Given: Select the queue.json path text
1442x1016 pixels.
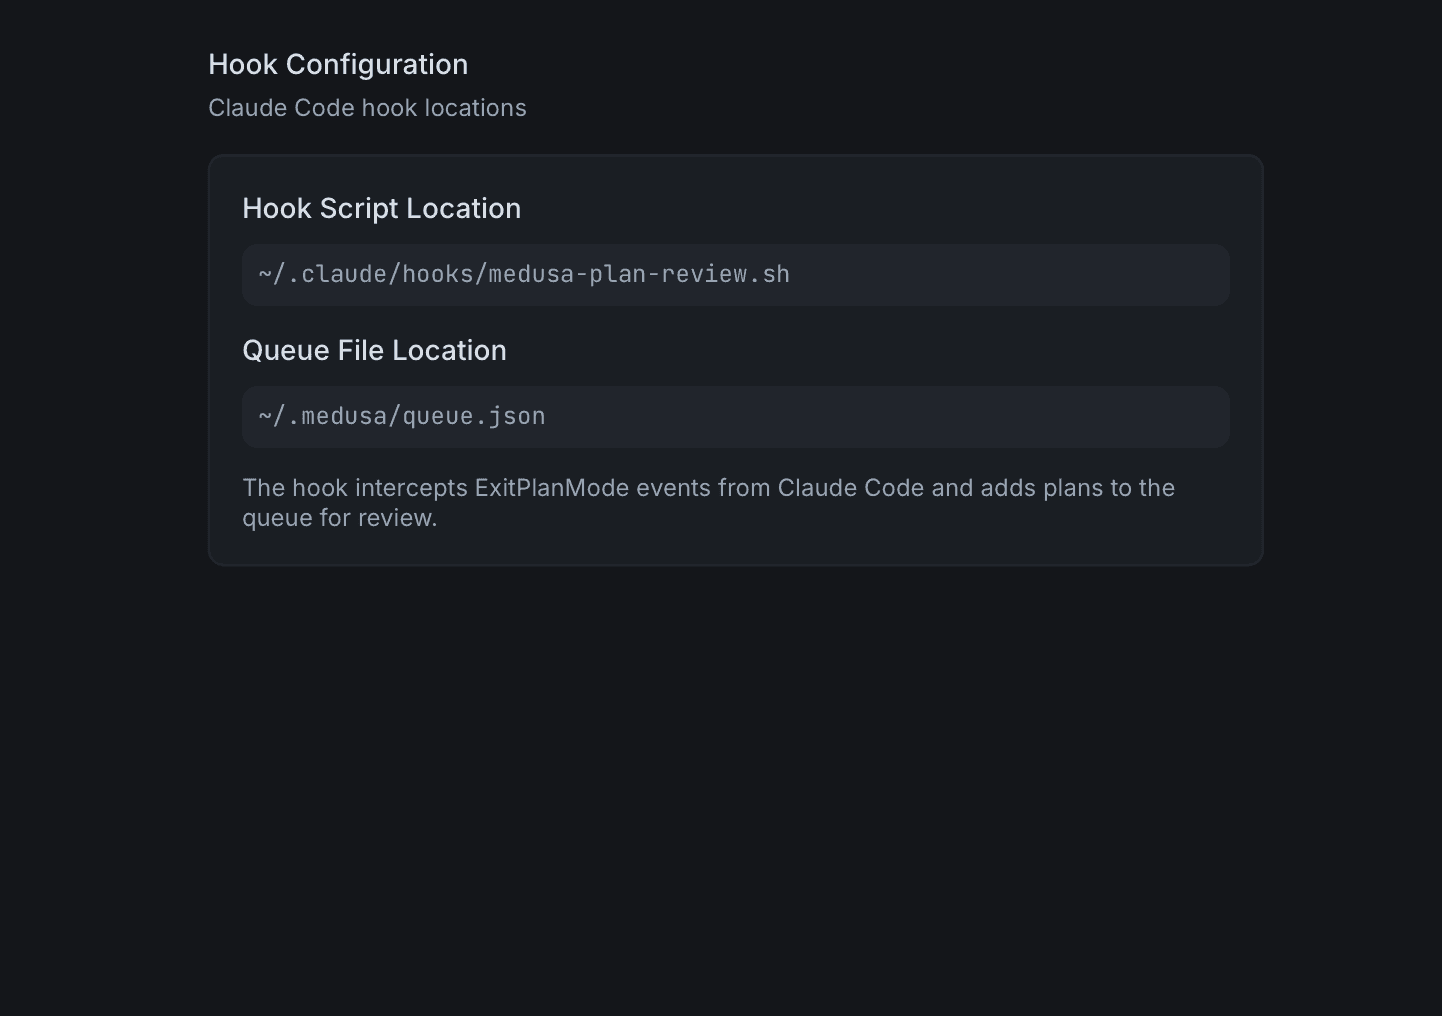Looking at the screenshot, I should [402, 416].
